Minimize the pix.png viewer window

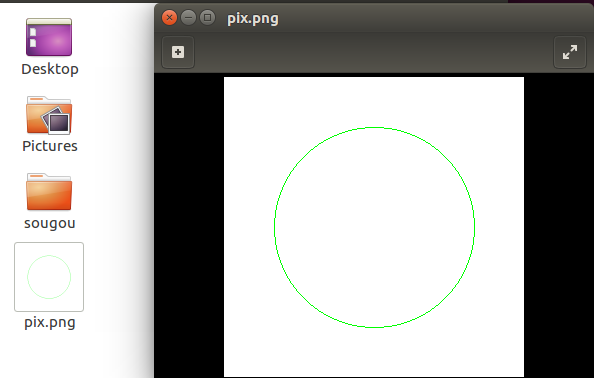tap(188, 18)
